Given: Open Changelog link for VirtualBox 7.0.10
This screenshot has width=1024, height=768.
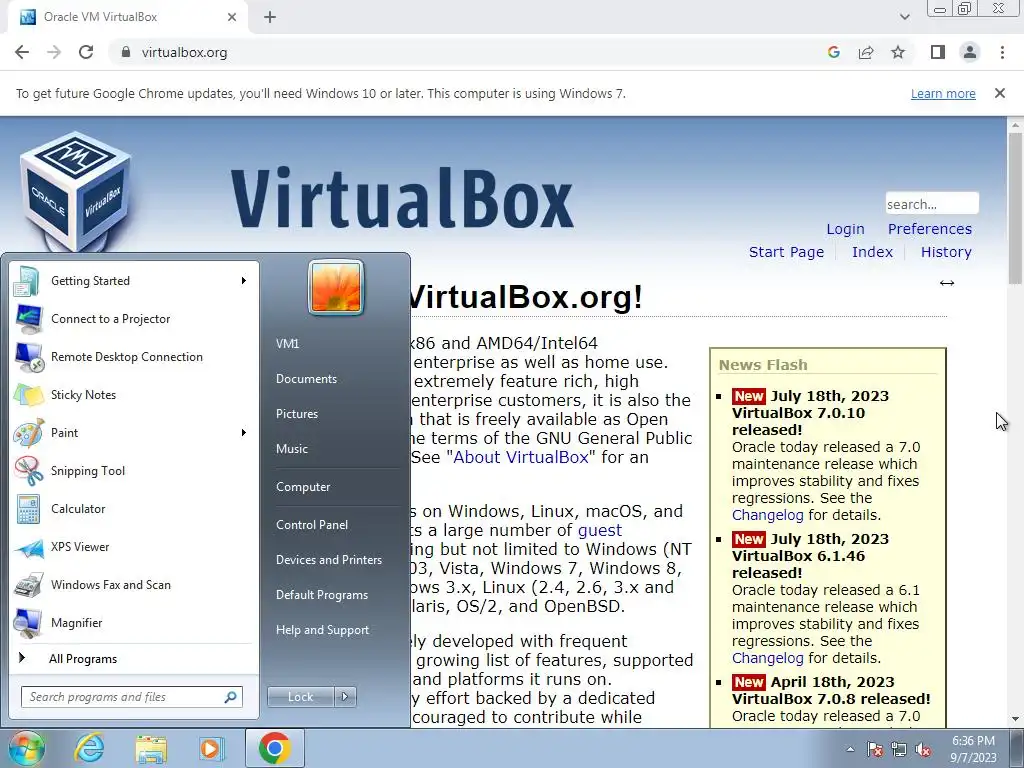Looking at the screenshot, I should [x=767, y=515].
